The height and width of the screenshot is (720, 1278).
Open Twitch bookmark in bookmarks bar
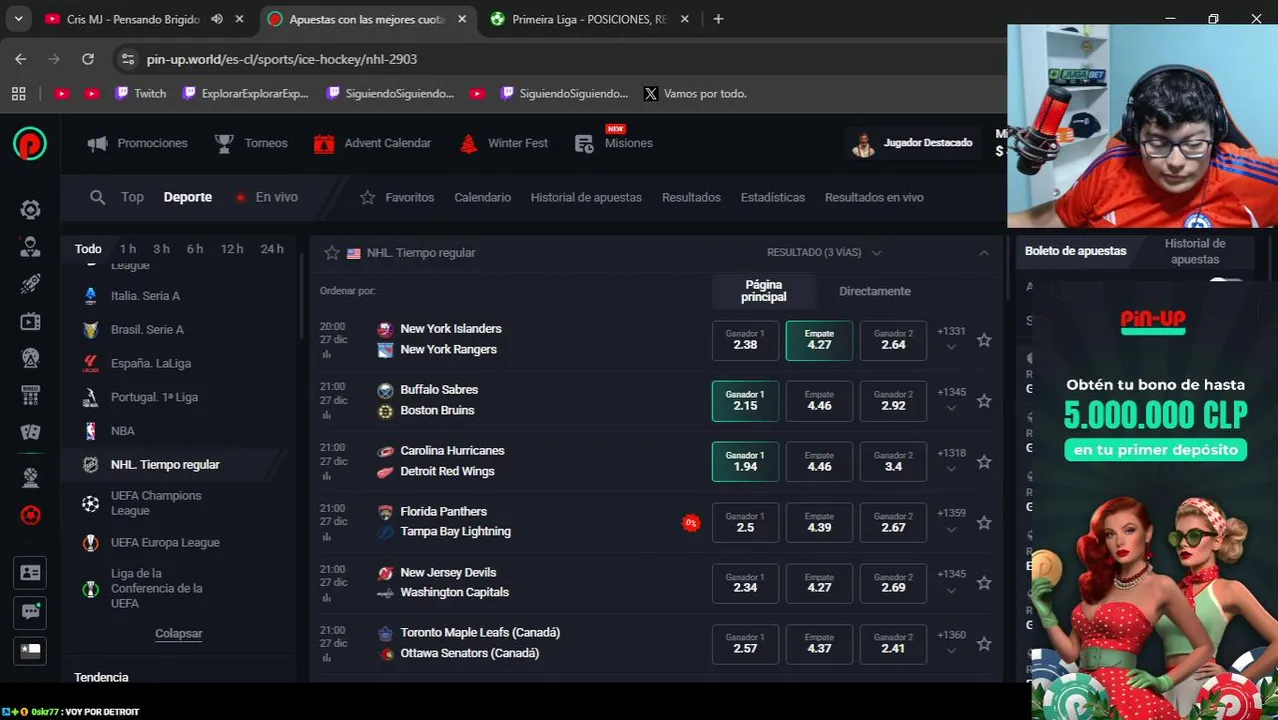140,93
